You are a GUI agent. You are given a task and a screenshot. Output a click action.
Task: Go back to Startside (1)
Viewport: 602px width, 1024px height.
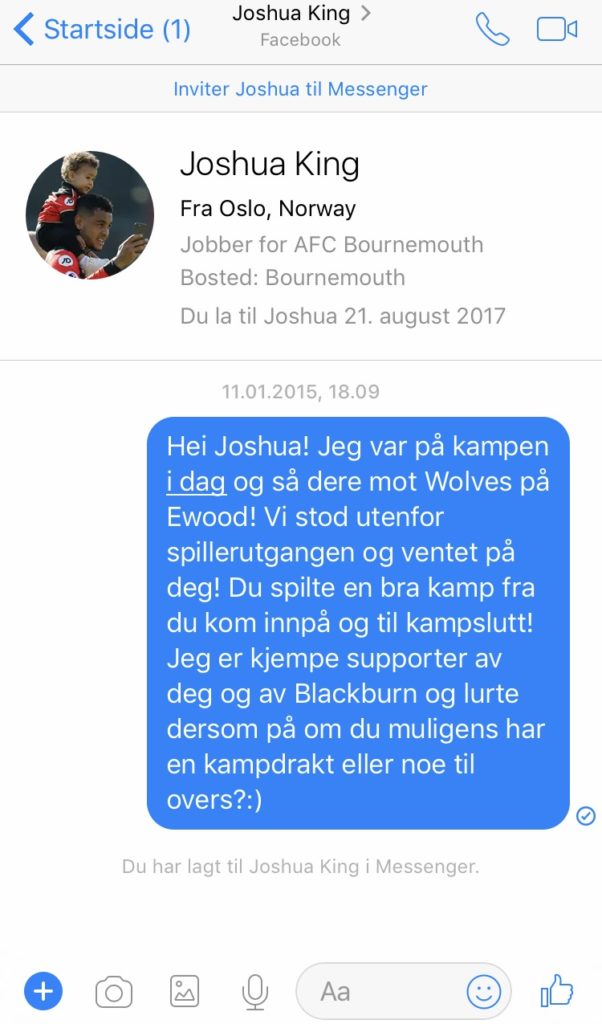pyautogui.click(x=102, y=29)
